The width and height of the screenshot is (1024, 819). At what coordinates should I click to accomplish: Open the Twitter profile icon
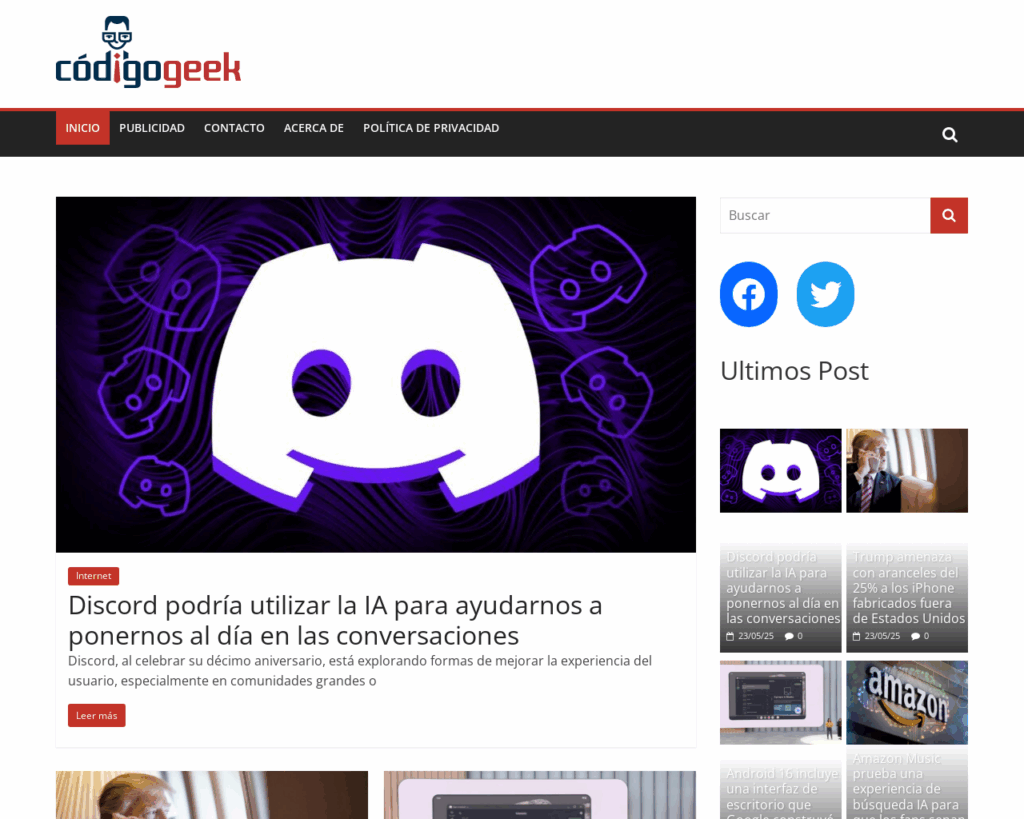point(825,294)
